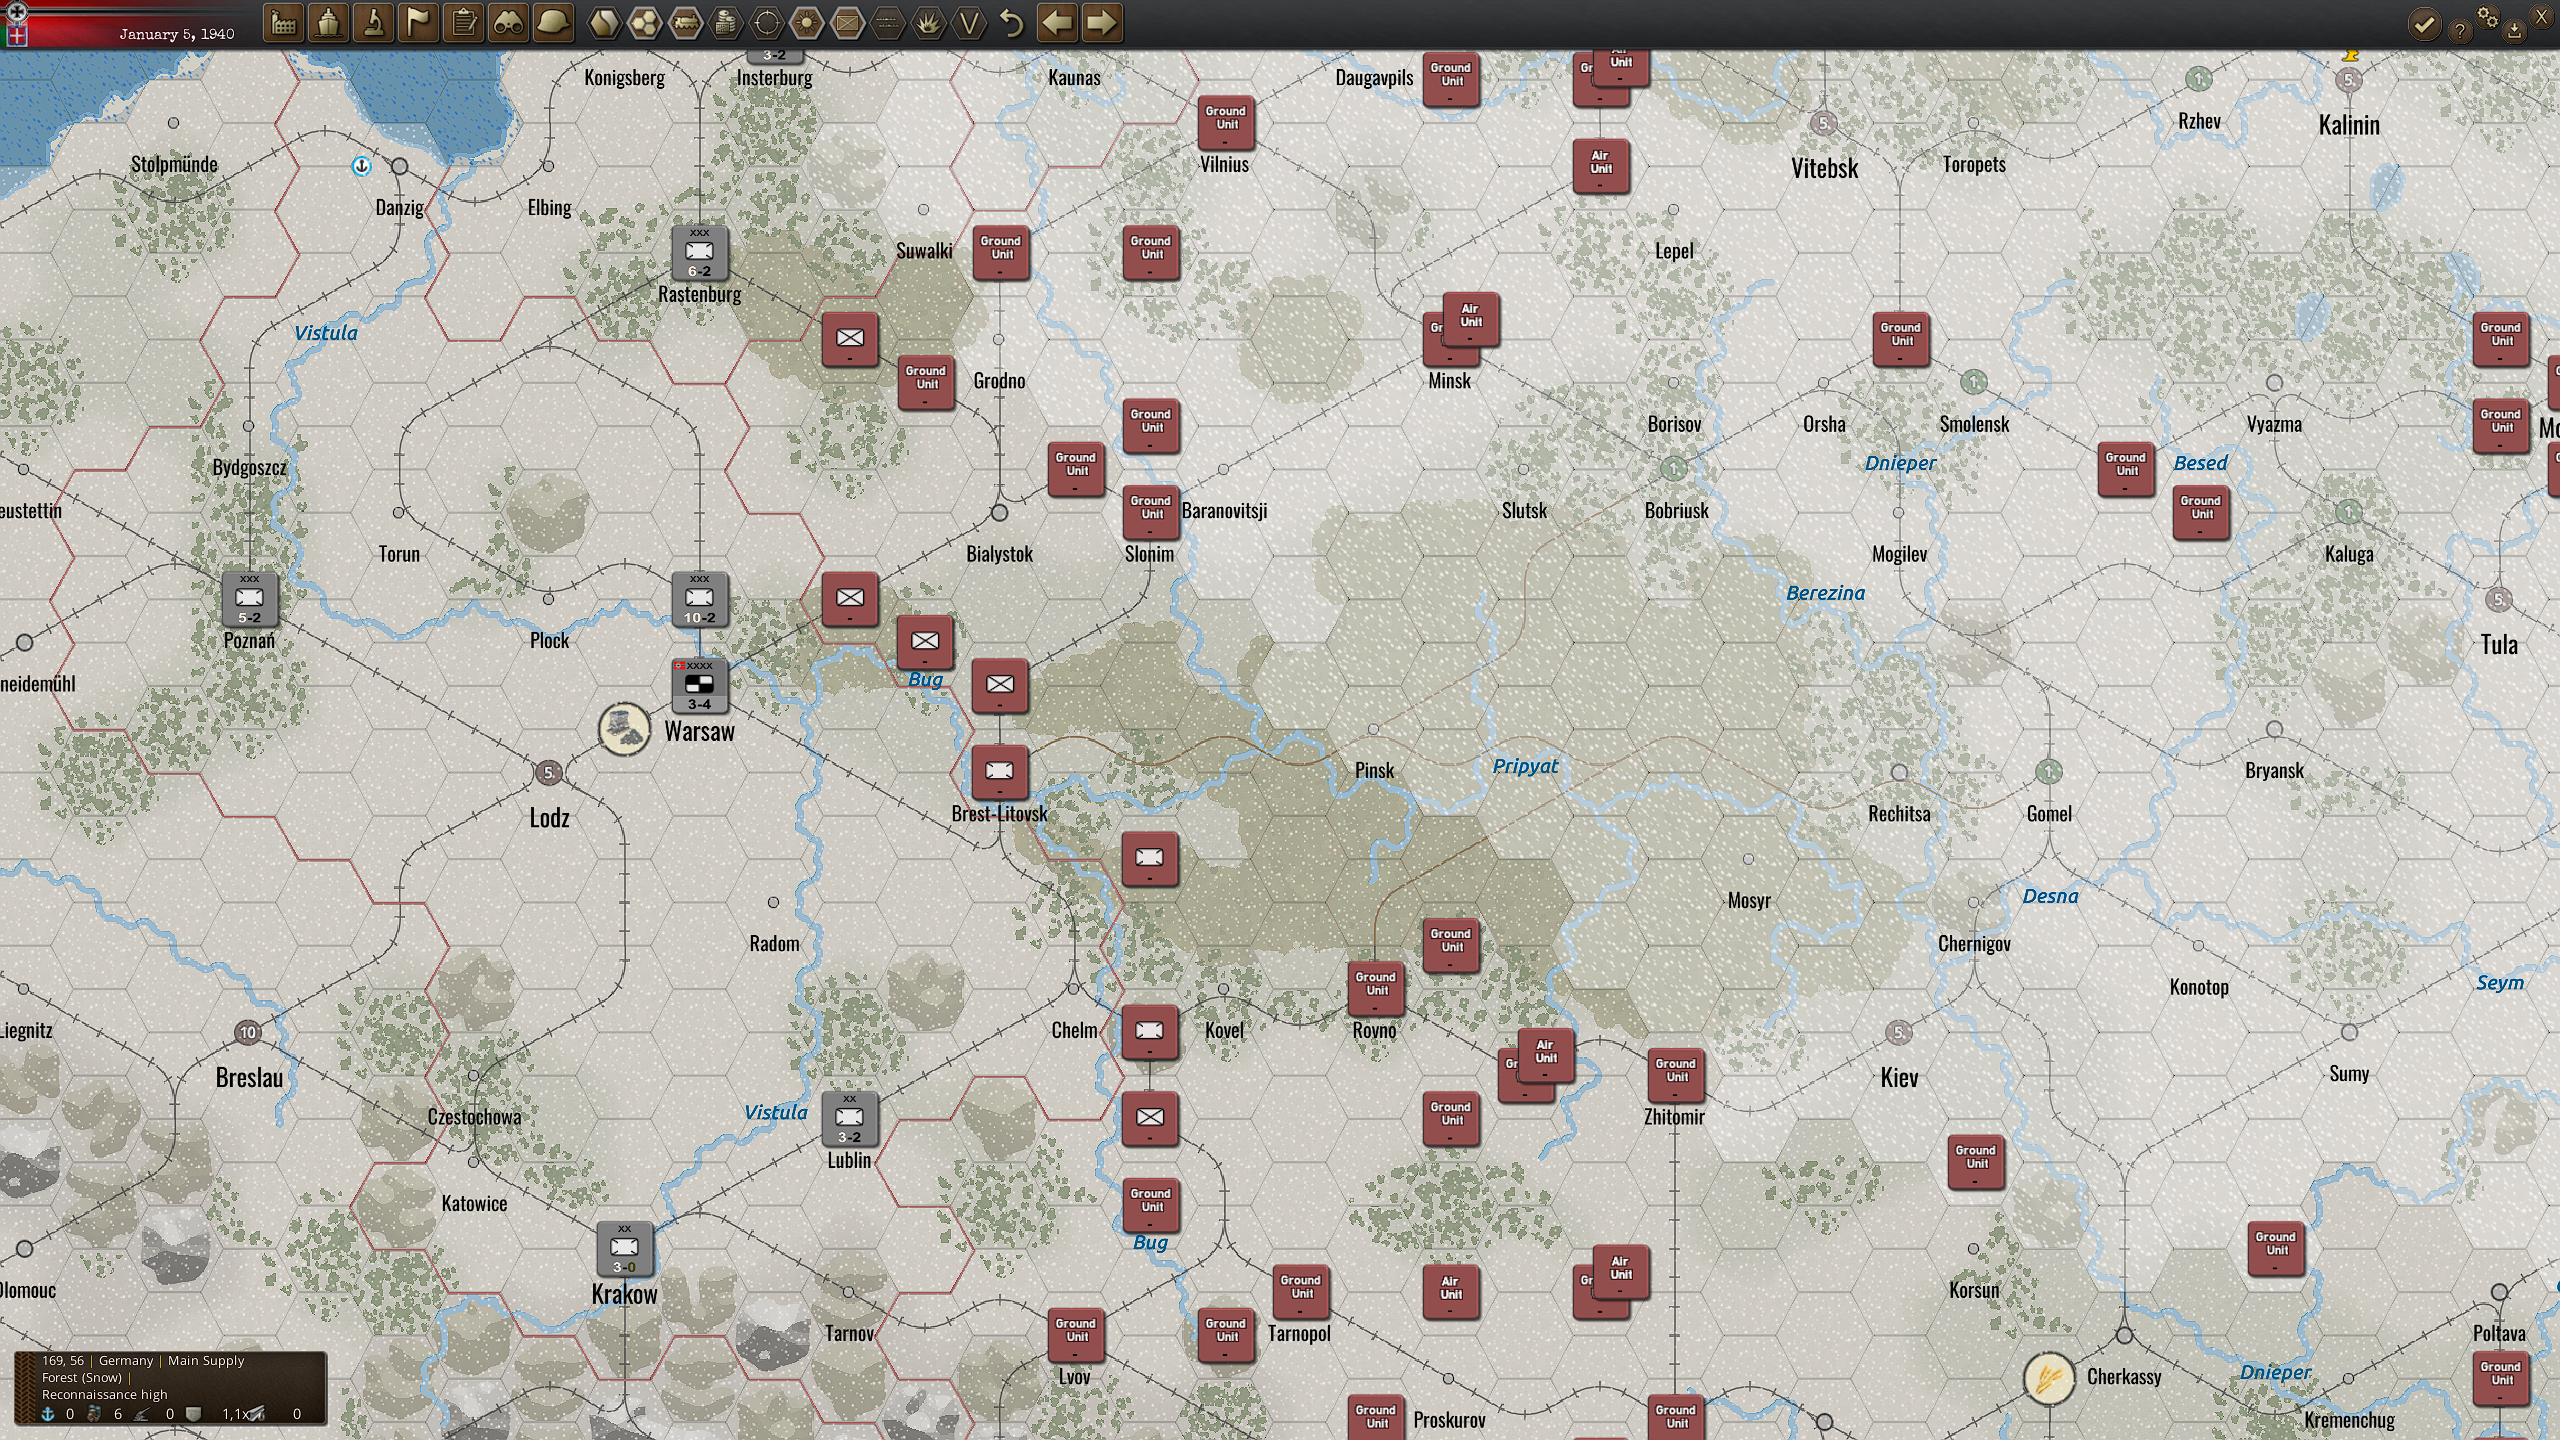Click the binoculars overview icon
The height and width of the screenshot is (1440, 2560).
coord(509,23)
